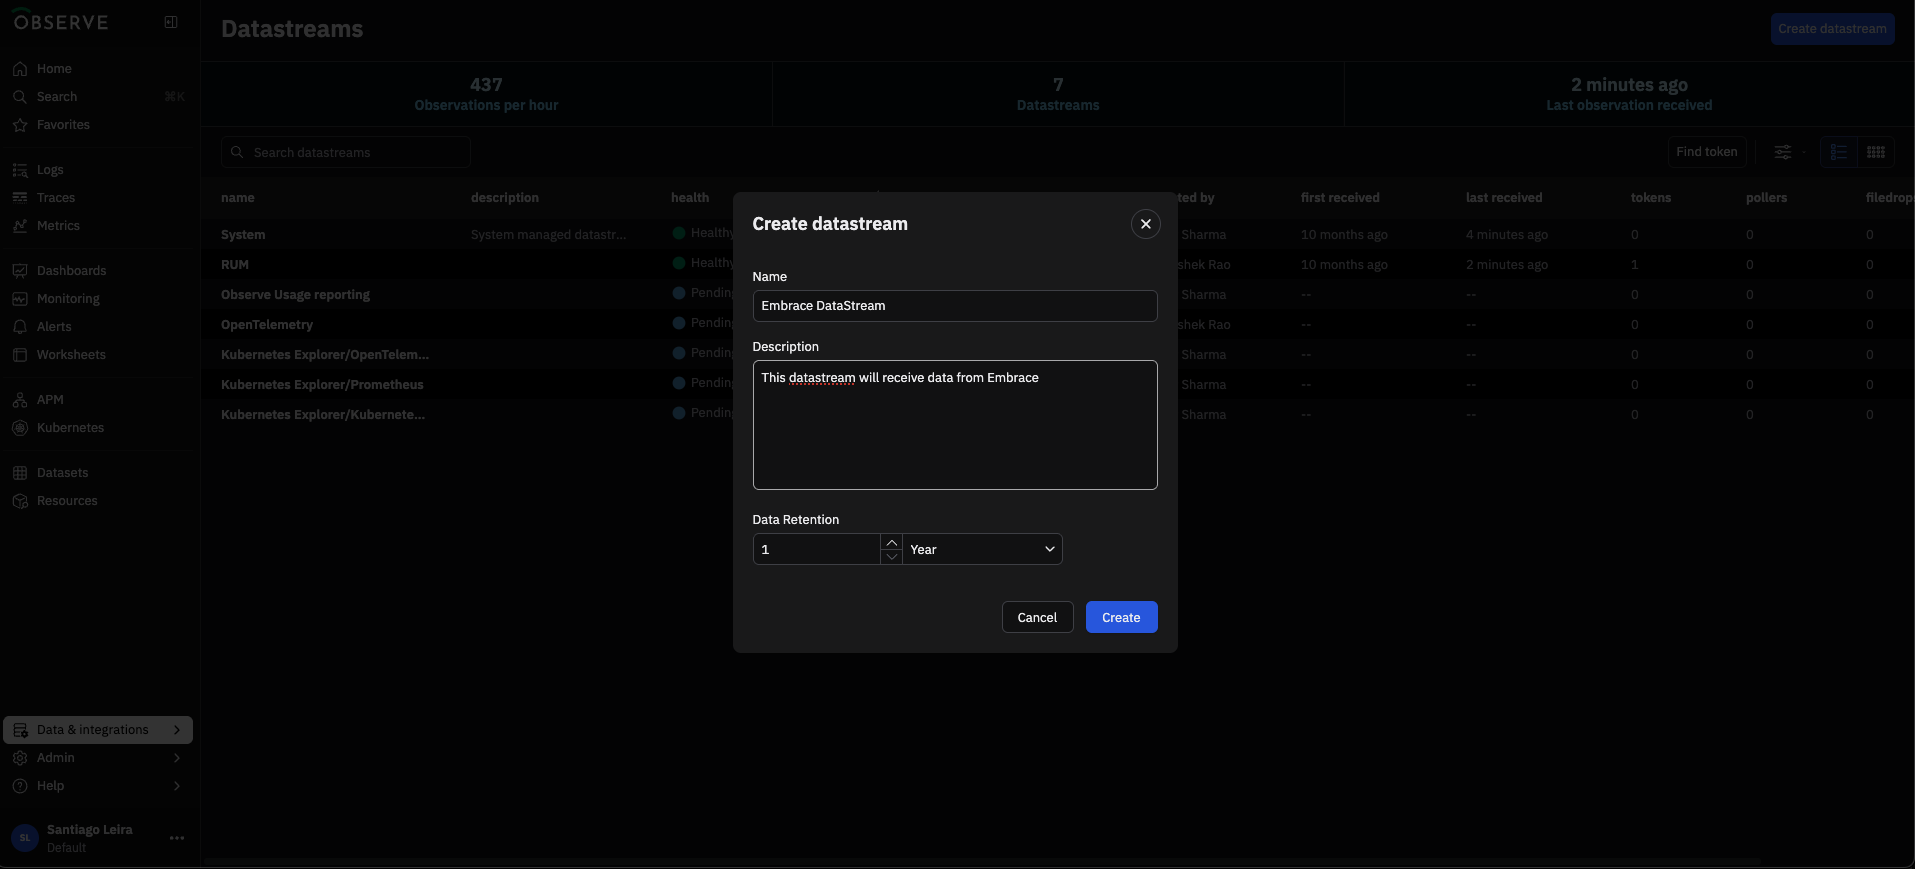1915x869 pixels.
Task: Open user options ellipsis for Santiago Leira
Action: [x=177, y=838]
